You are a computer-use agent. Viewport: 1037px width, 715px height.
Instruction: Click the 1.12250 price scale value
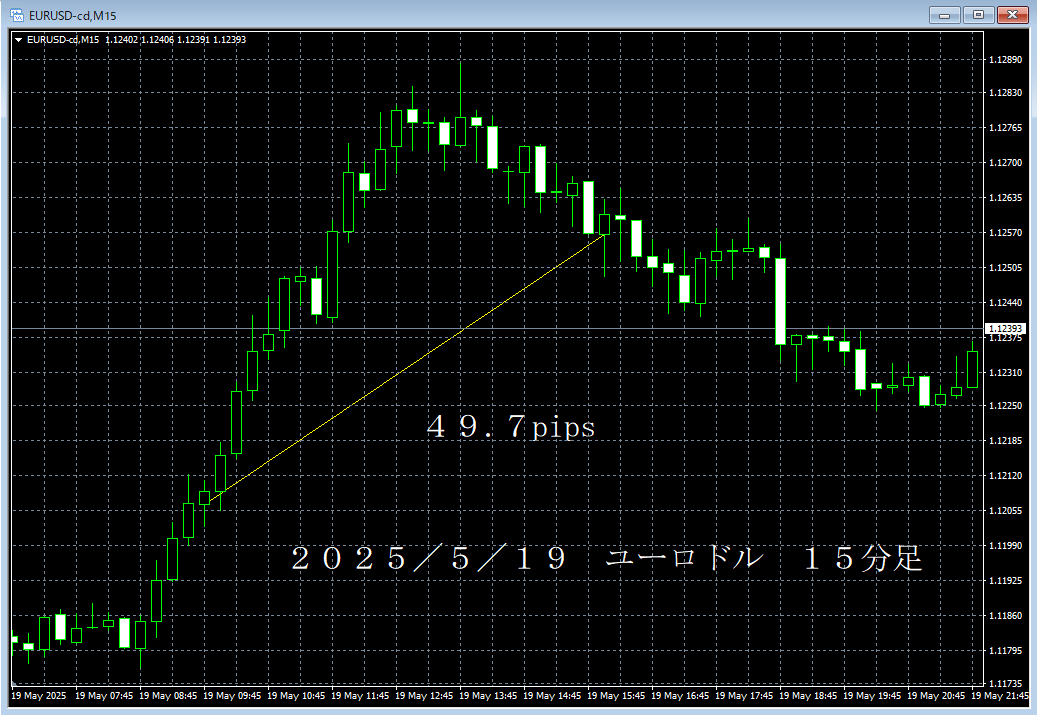[1005, 406]
